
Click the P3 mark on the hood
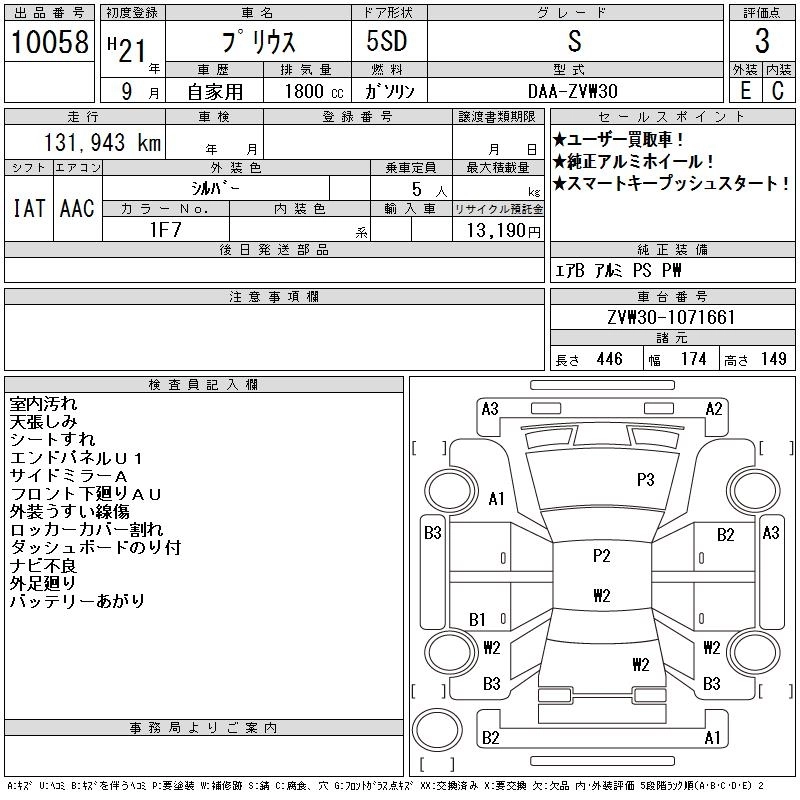(645, 480)
